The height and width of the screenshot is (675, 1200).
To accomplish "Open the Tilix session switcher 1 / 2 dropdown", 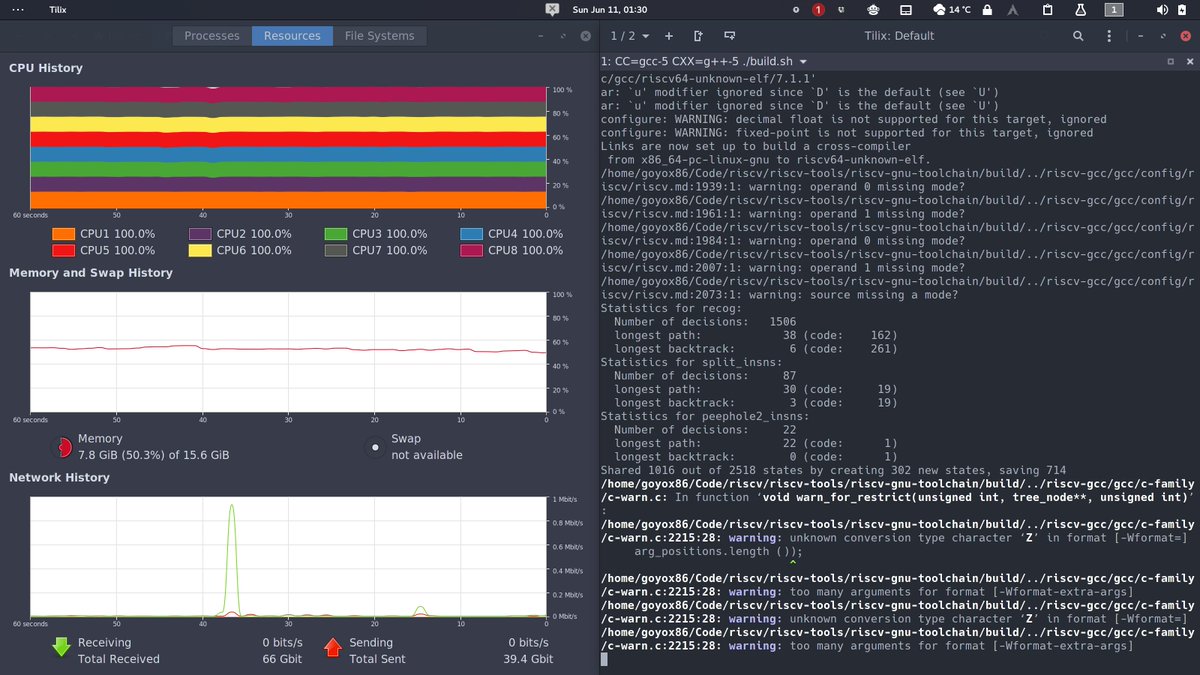I will (x=630, y=36).
